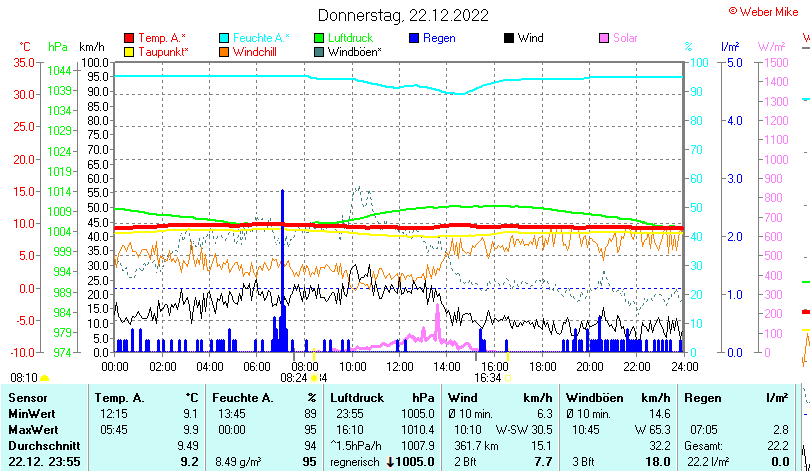810x471 pixels.
Task: Click the yellow Taupunkt legend swatch
Action: [128, 51]
